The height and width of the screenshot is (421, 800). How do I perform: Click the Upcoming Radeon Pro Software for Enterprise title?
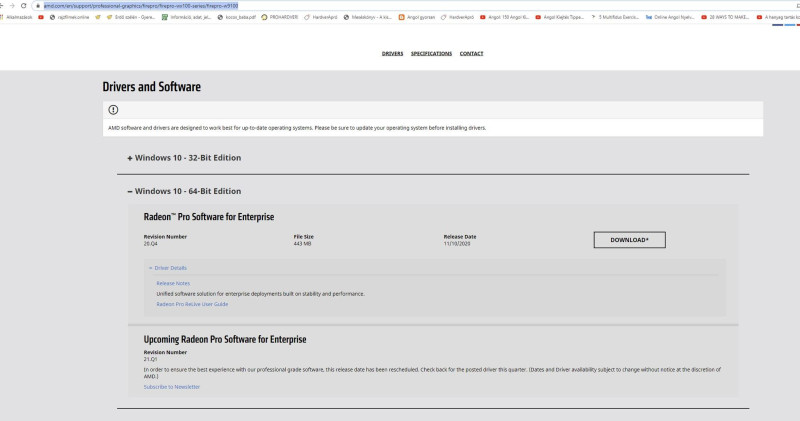225,339
